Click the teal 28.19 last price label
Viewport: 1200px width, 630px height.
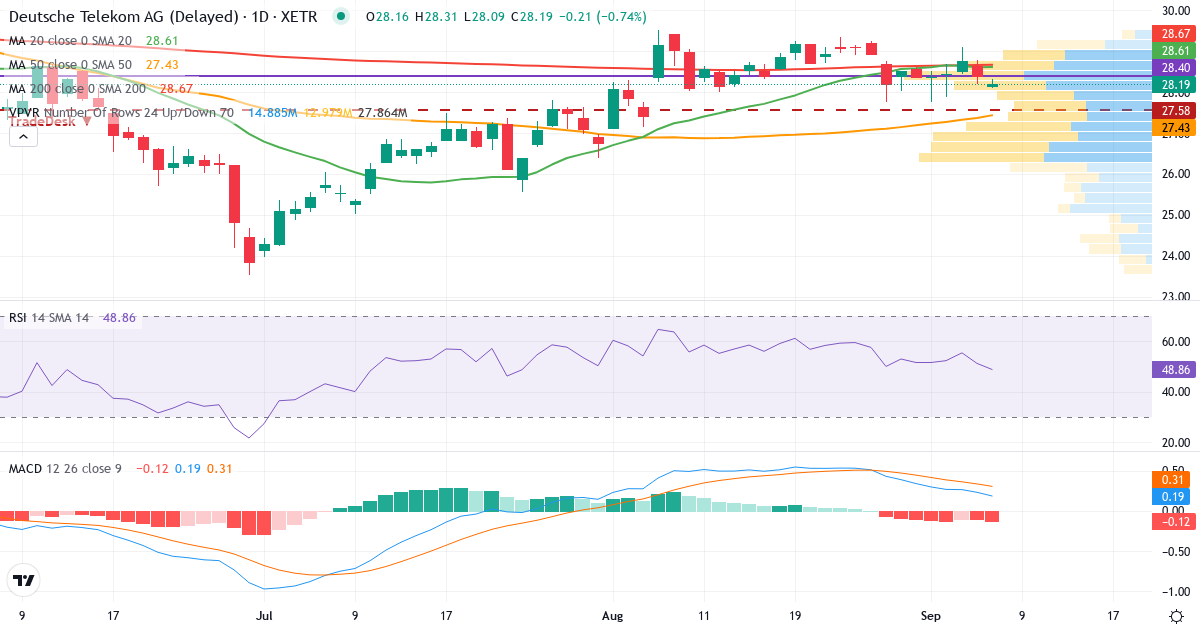tap(1175, 85)
